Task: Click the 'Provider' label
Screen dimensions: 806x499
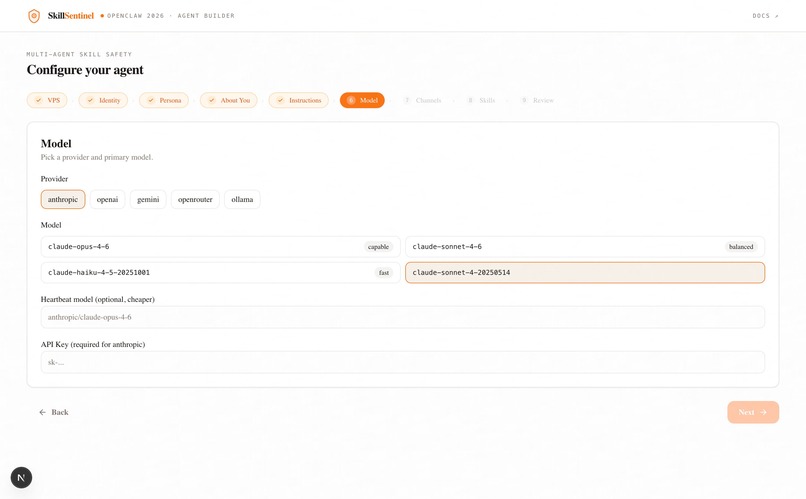Action: coord(54,179)
